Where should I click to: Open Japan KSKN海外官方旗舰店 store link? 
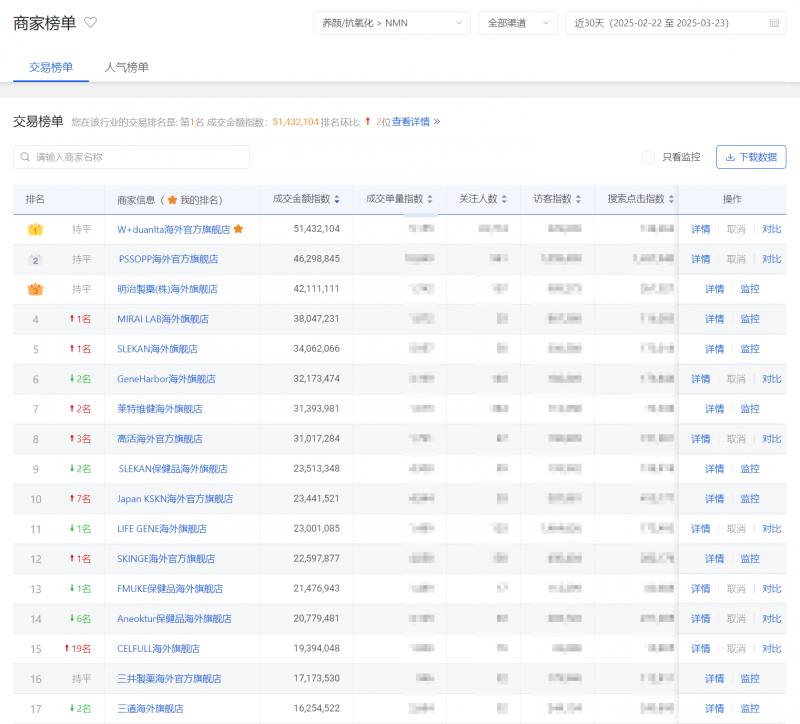point(175,499)
